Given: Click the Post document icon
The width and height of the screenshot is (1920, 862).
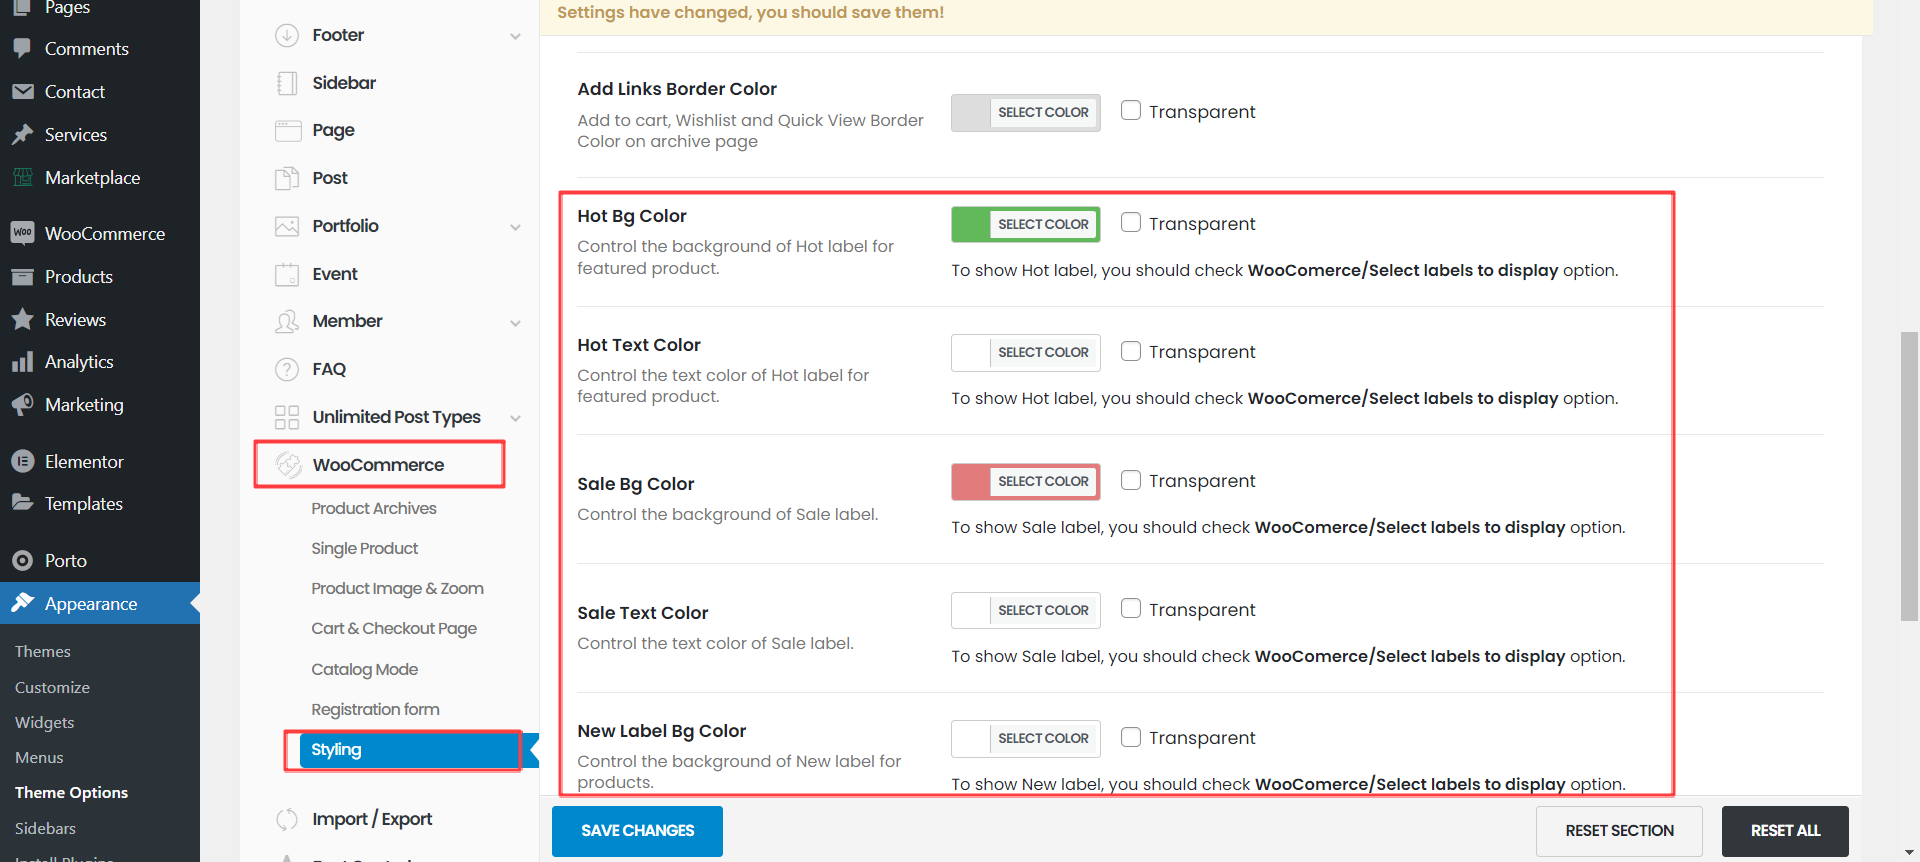Looking at the screenshot, I should click(x=287, y=178).
